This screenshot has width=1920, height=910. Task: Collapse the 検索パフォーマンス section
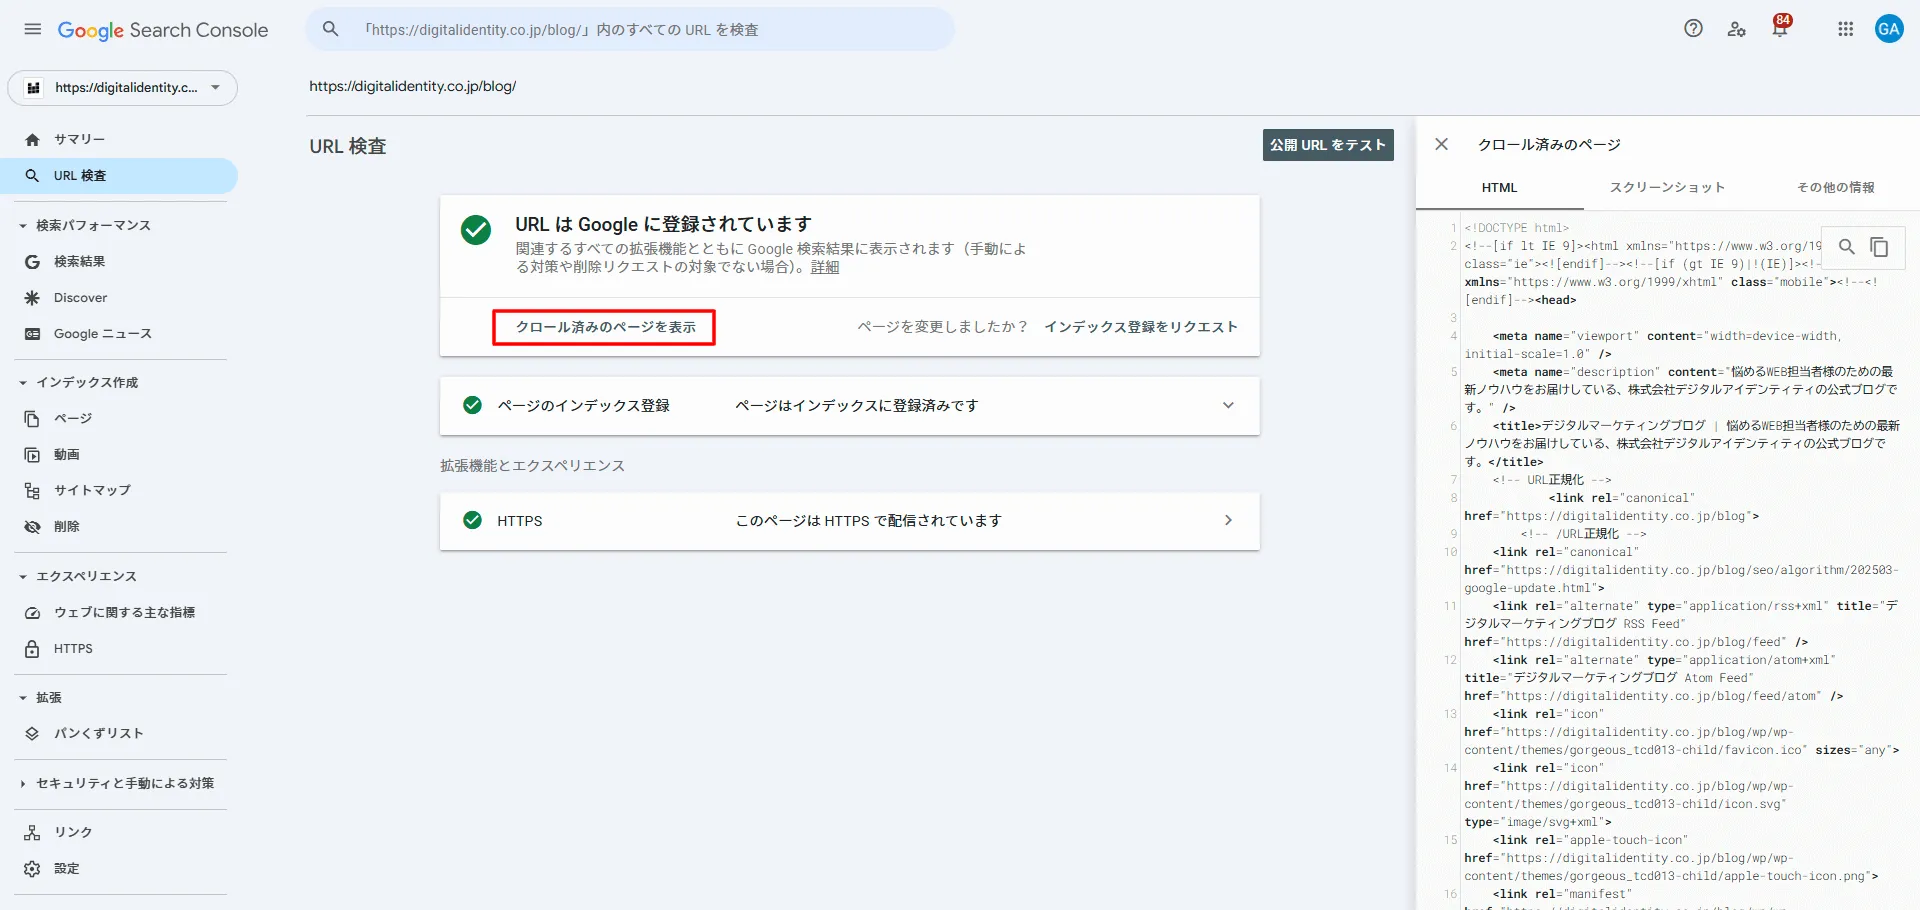tap(23, 226)
